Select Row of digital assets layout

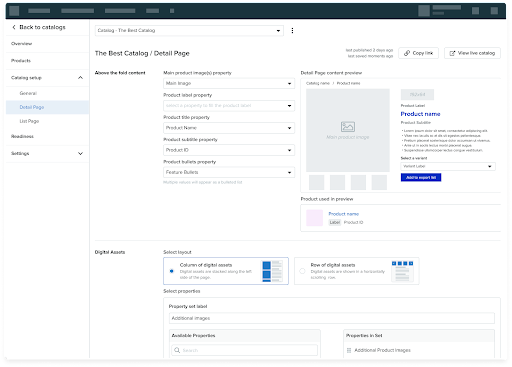pyautogui.click(x=357, y=271)
